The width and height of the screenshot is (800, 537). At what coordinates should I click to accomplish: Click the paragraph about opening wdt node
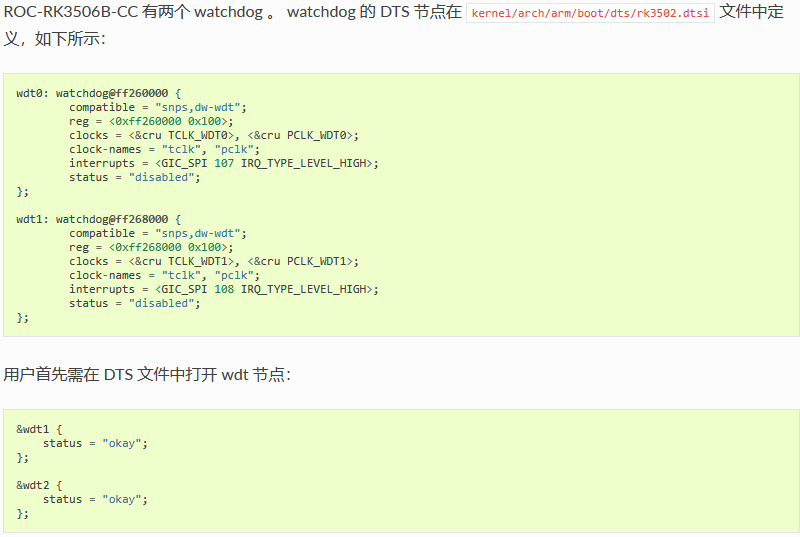click(x=147, y=375)
